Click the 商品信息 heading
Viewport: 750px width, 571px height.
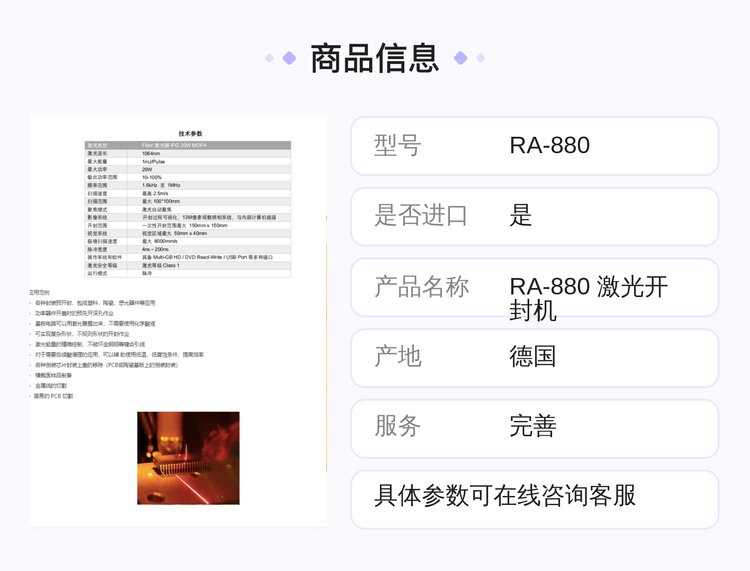(375, 58)
